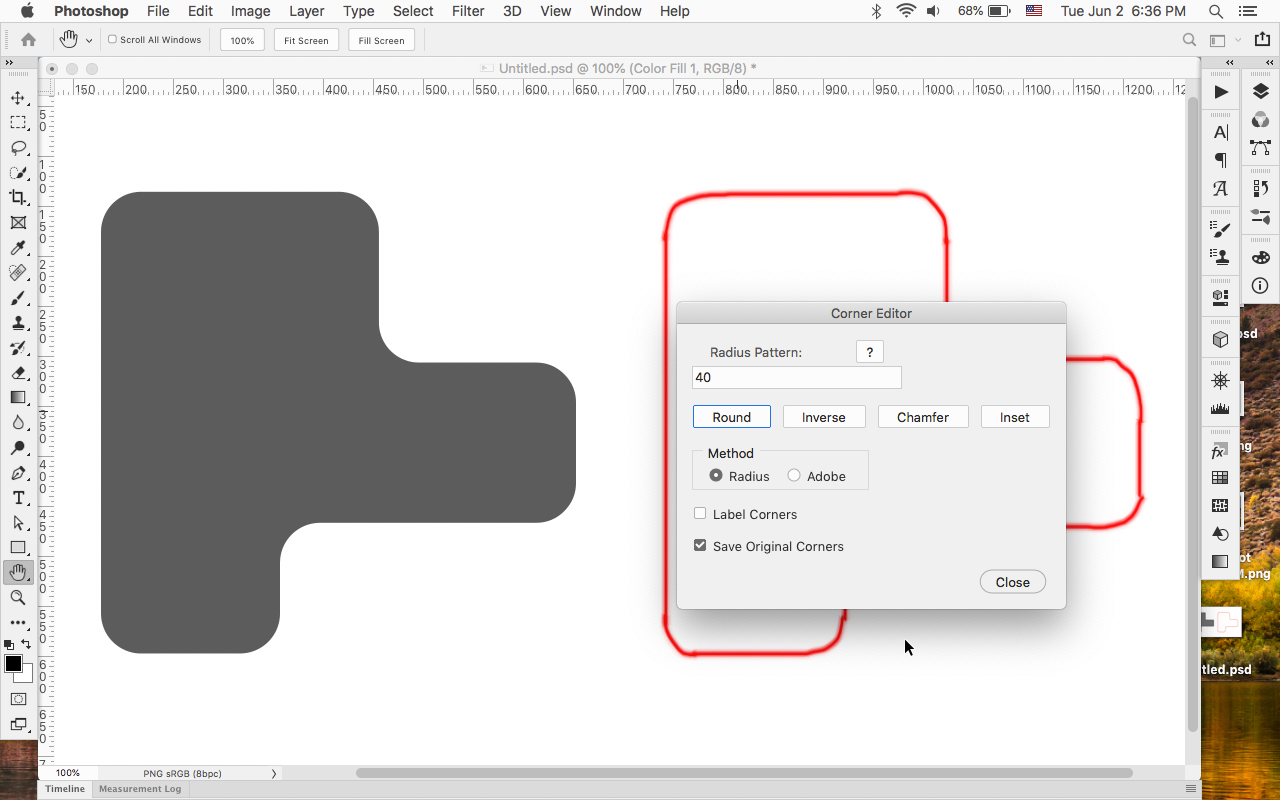The height and width of the screenshot is (800, 1280).
Task: Select the Clone Stamp tool
Action: [18, 323]
